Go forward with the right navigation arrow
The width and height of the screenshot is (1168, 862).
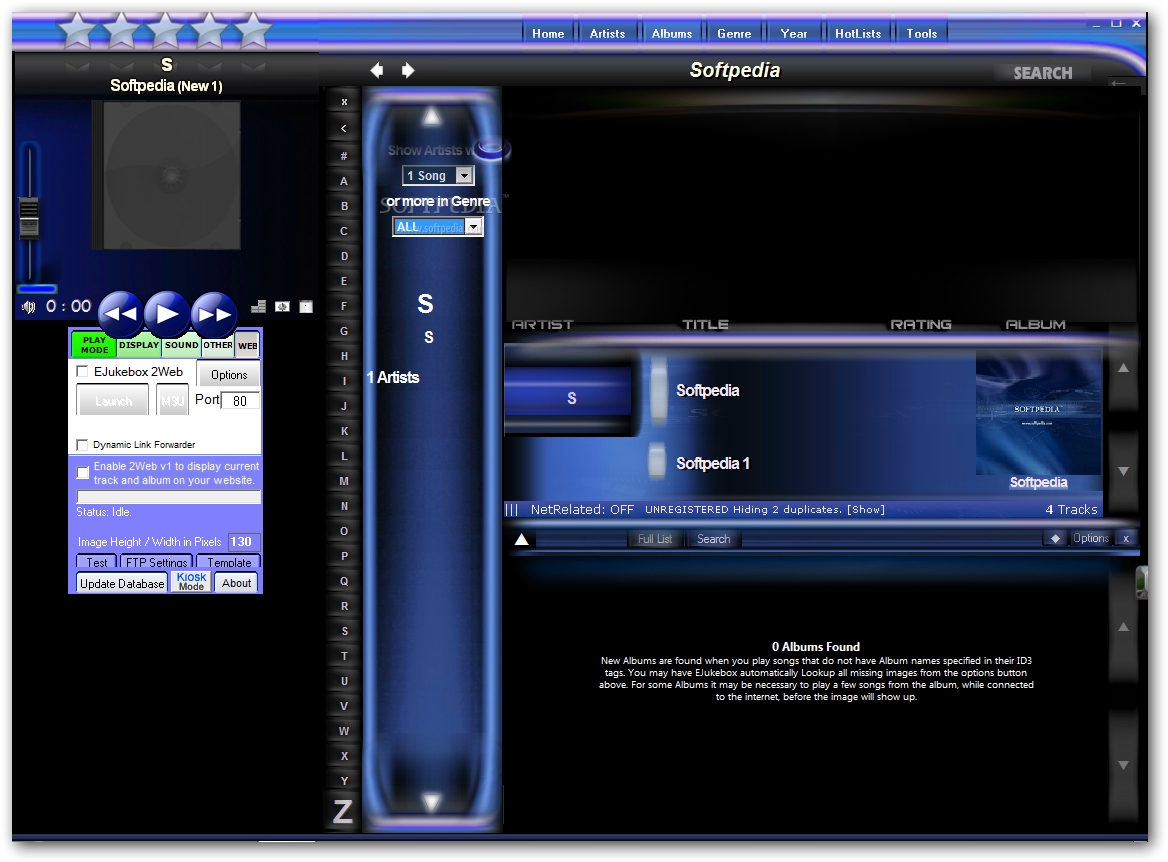pyautogui.click(x=407, y=70)
